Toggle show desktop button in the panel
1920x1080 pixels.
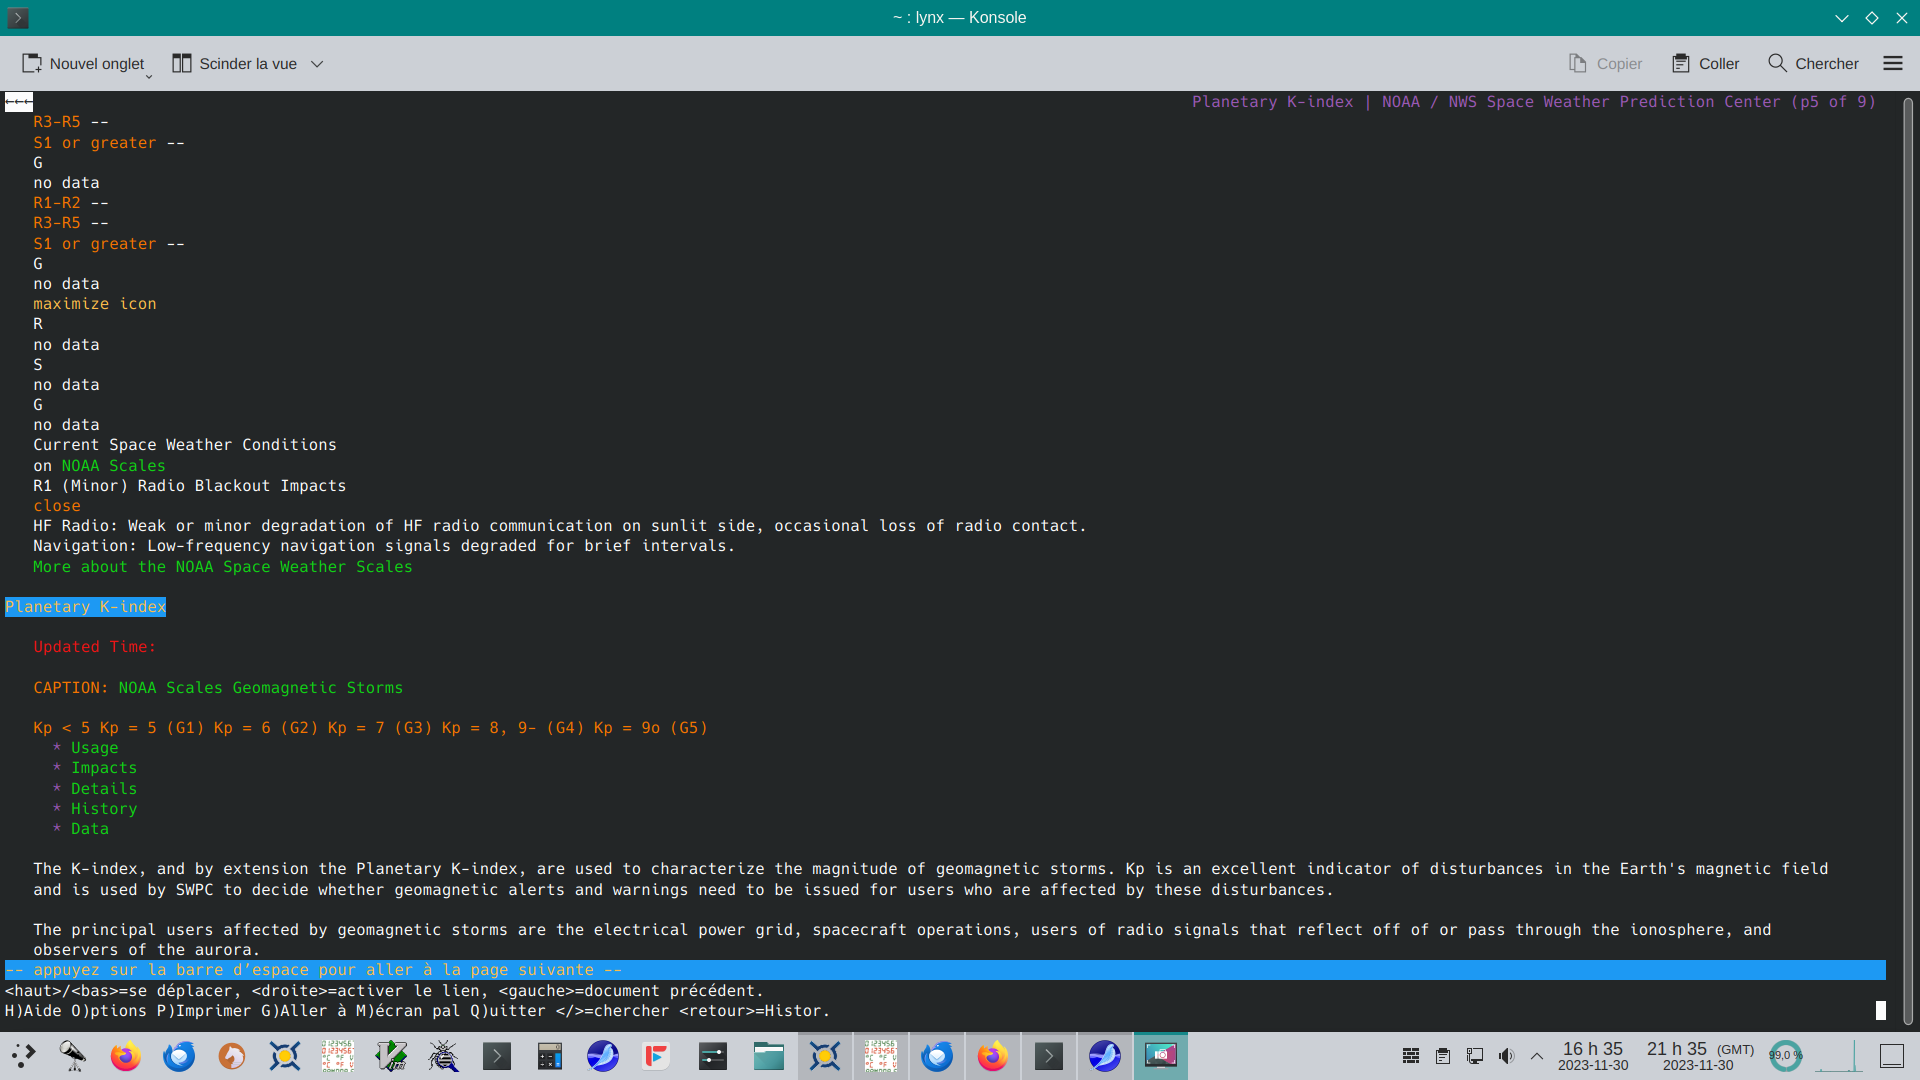(1891, 1056)
